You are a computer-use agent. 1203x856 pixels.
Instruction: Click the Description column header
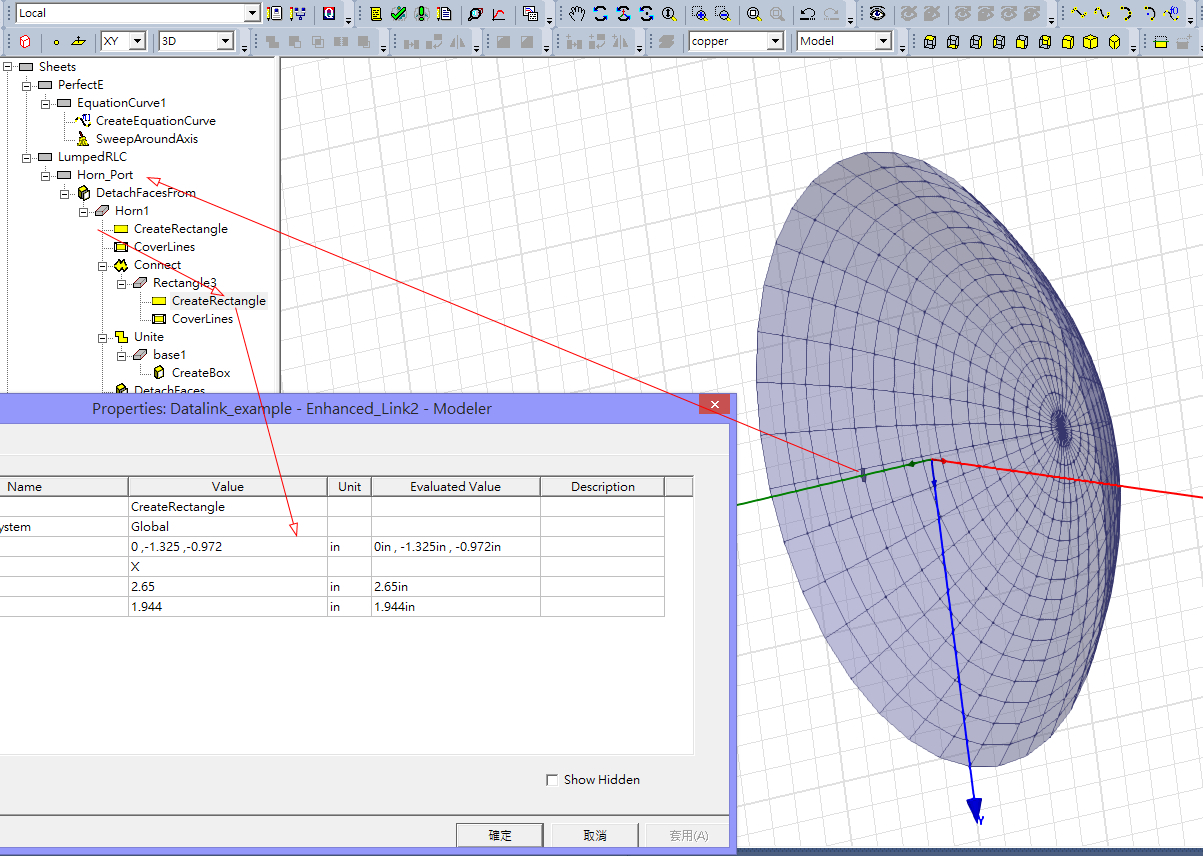point(603,487)
